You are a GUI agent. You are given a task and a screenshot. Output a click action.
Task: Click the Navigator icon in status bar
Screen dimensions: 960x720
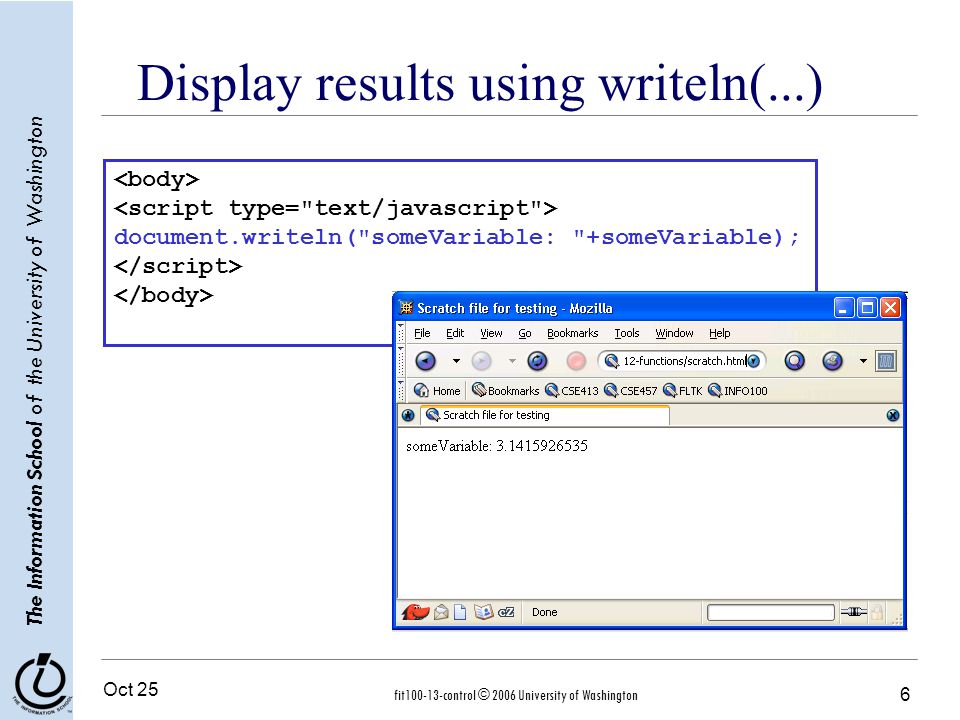point(415,612)
